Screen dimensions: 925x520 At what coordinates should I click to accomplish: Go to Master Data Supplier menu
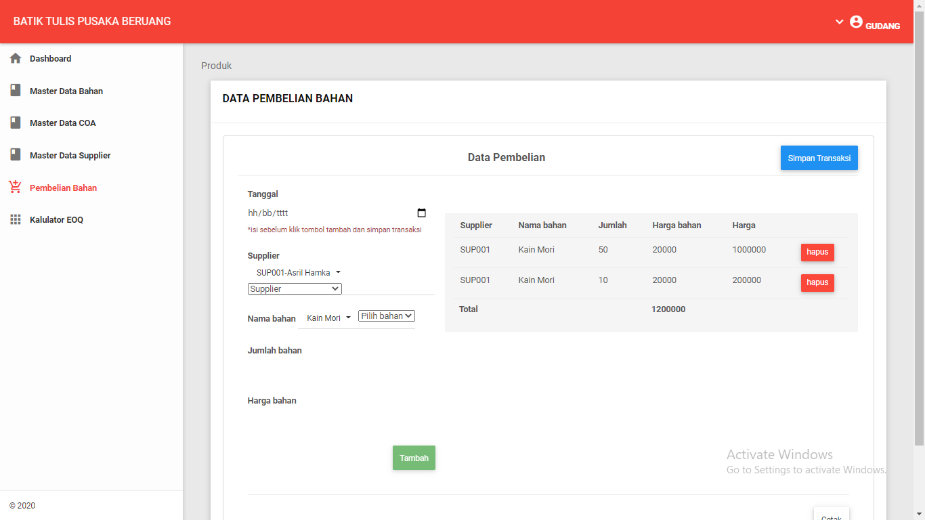click(x=70, y=155)
